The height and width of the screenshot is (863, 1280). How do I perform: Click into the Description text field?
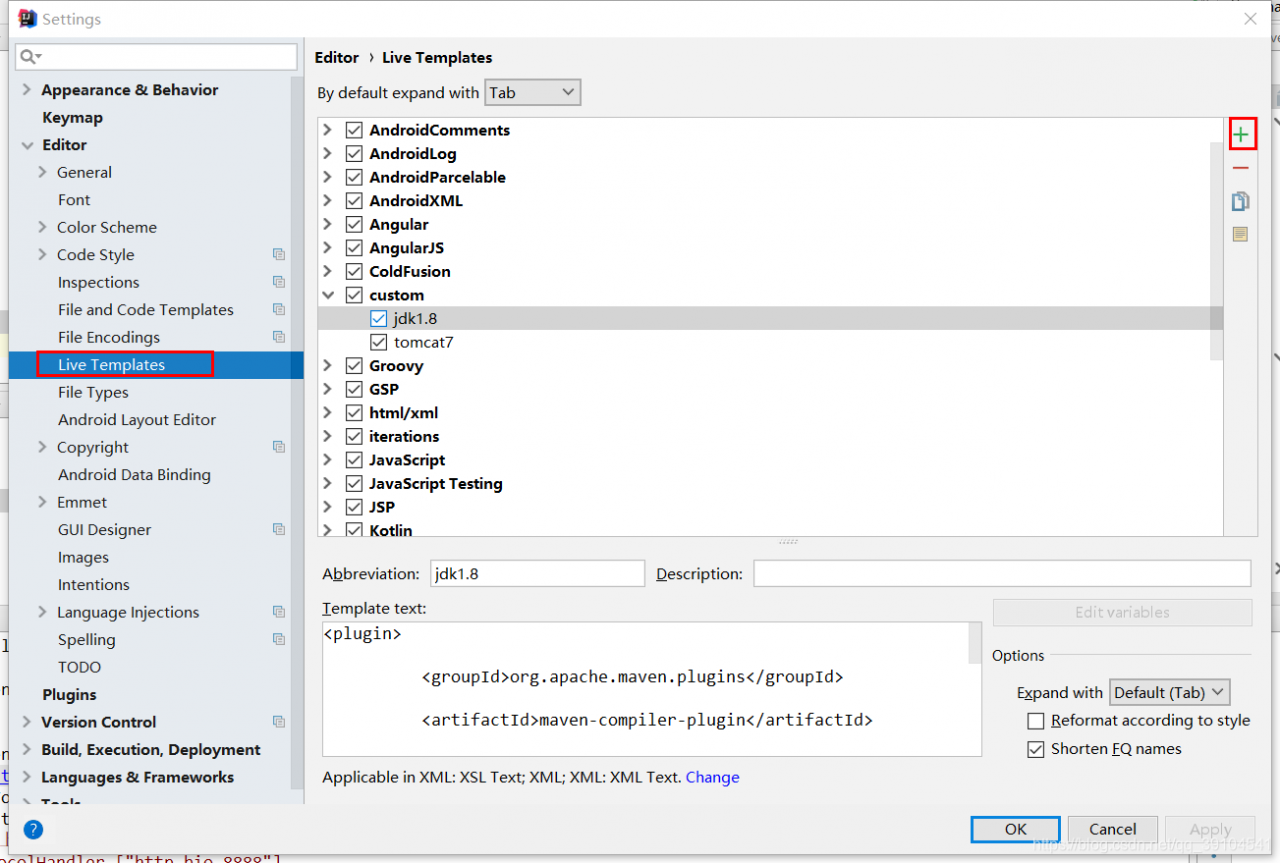click(x=1002, y=574)
